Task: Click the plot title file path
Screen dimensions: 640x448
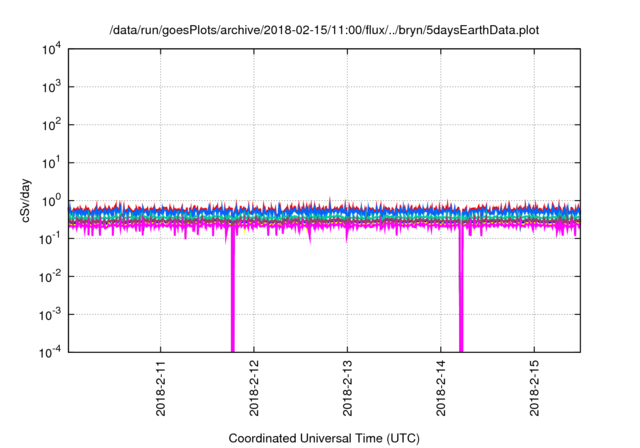Action: click(324, 30)
